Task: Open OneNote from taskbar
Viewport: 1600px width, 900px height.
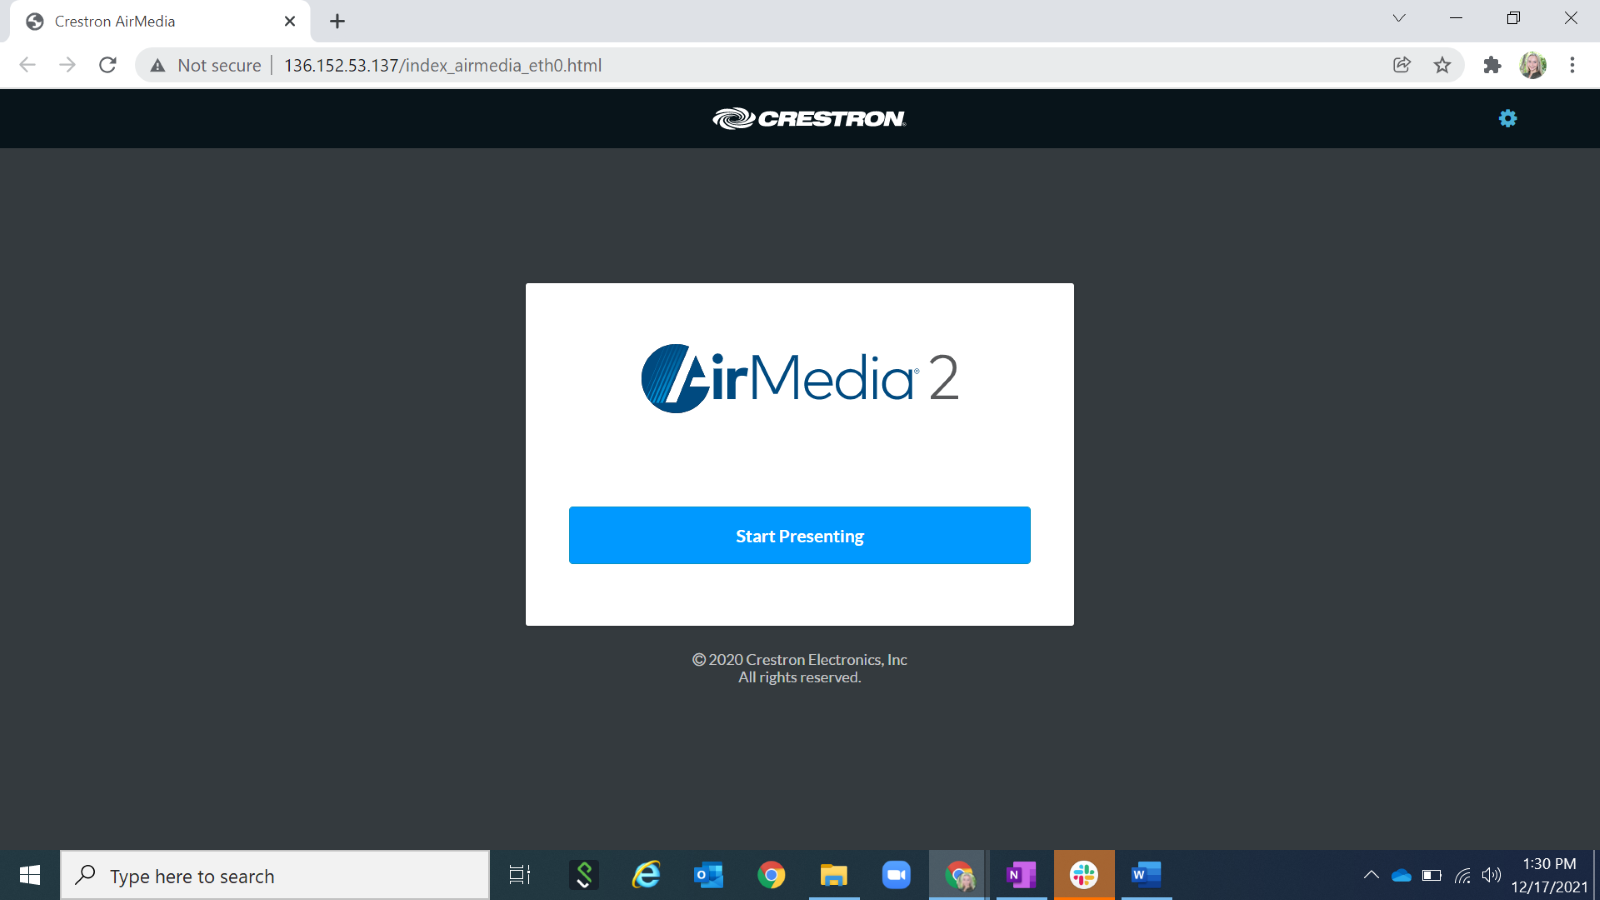Action: (x=1021, y=875)
